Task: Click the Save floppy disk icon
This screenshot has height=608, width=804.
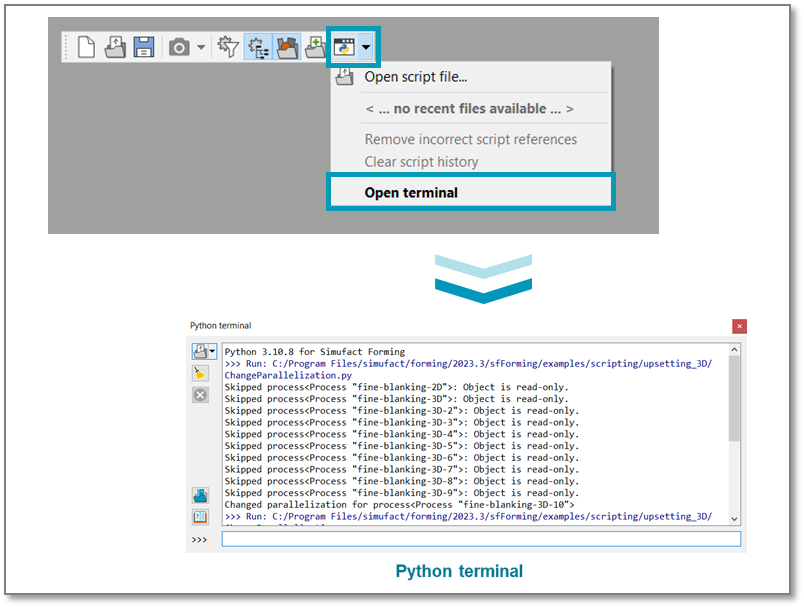Action: tap(143, 47)
